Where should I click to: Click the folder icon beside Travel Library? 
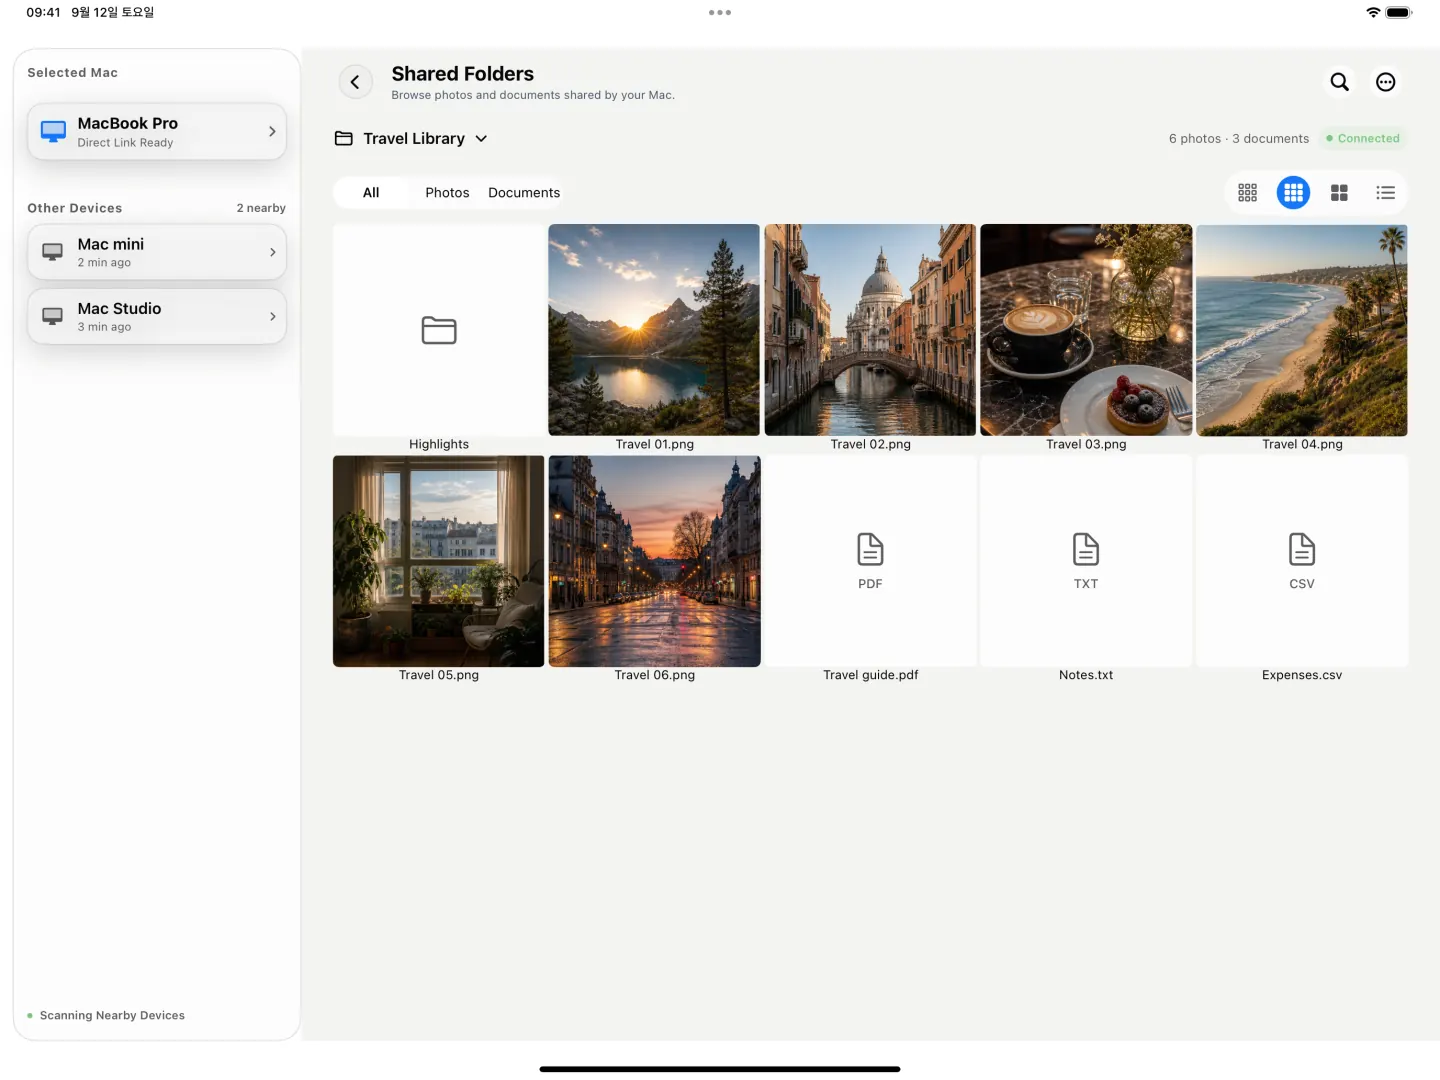coord(344,138)
